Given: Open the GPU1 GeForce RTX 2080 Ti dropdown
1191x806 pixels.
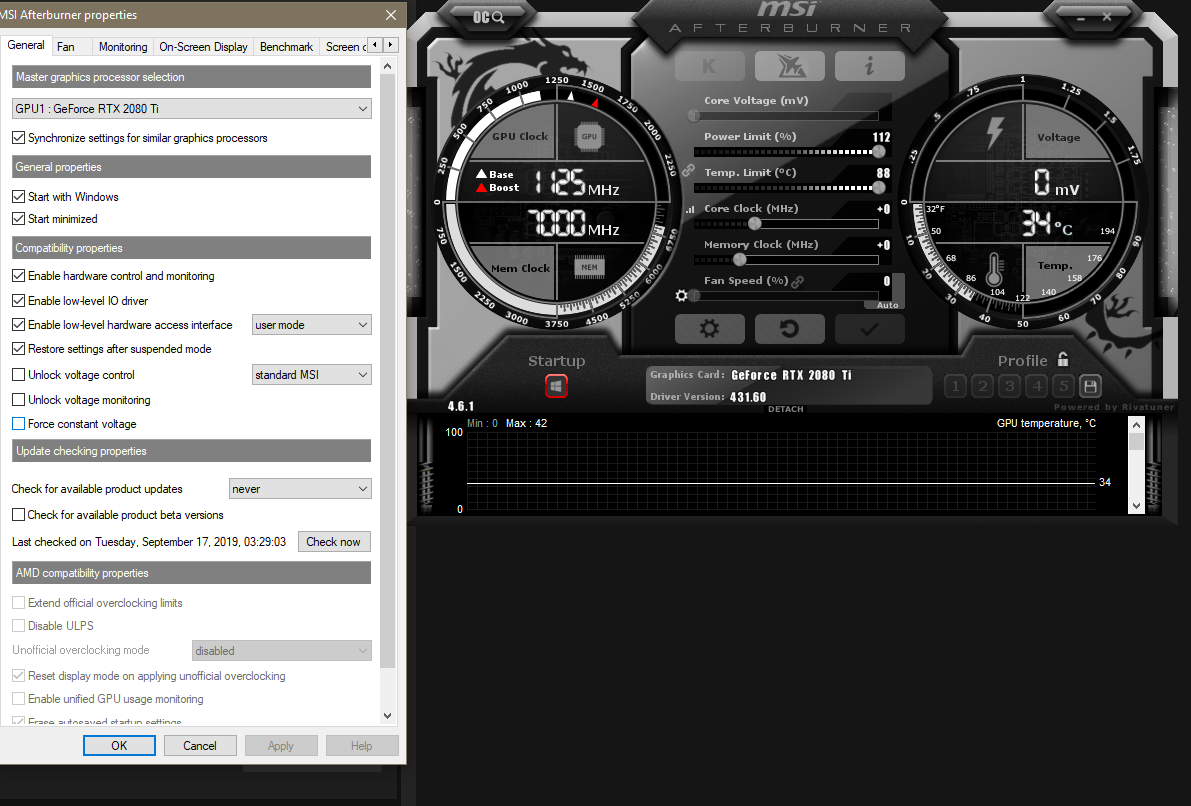Looking at the screenshot, I should (191, 109).
